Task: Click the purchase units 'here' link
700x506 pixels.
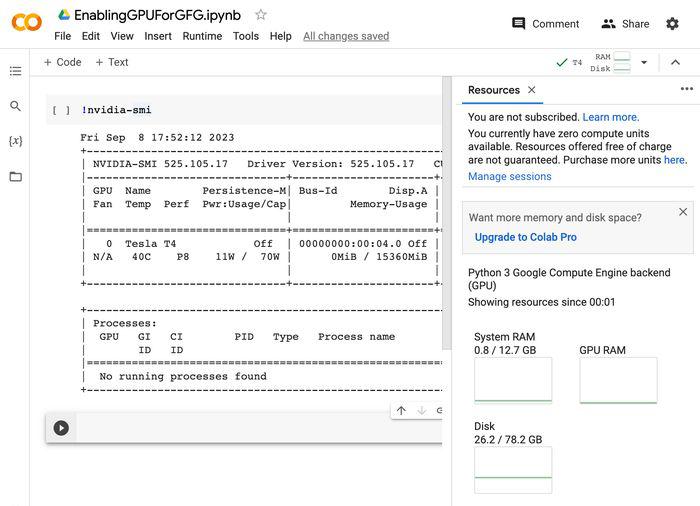Action: tap(675, 160)
